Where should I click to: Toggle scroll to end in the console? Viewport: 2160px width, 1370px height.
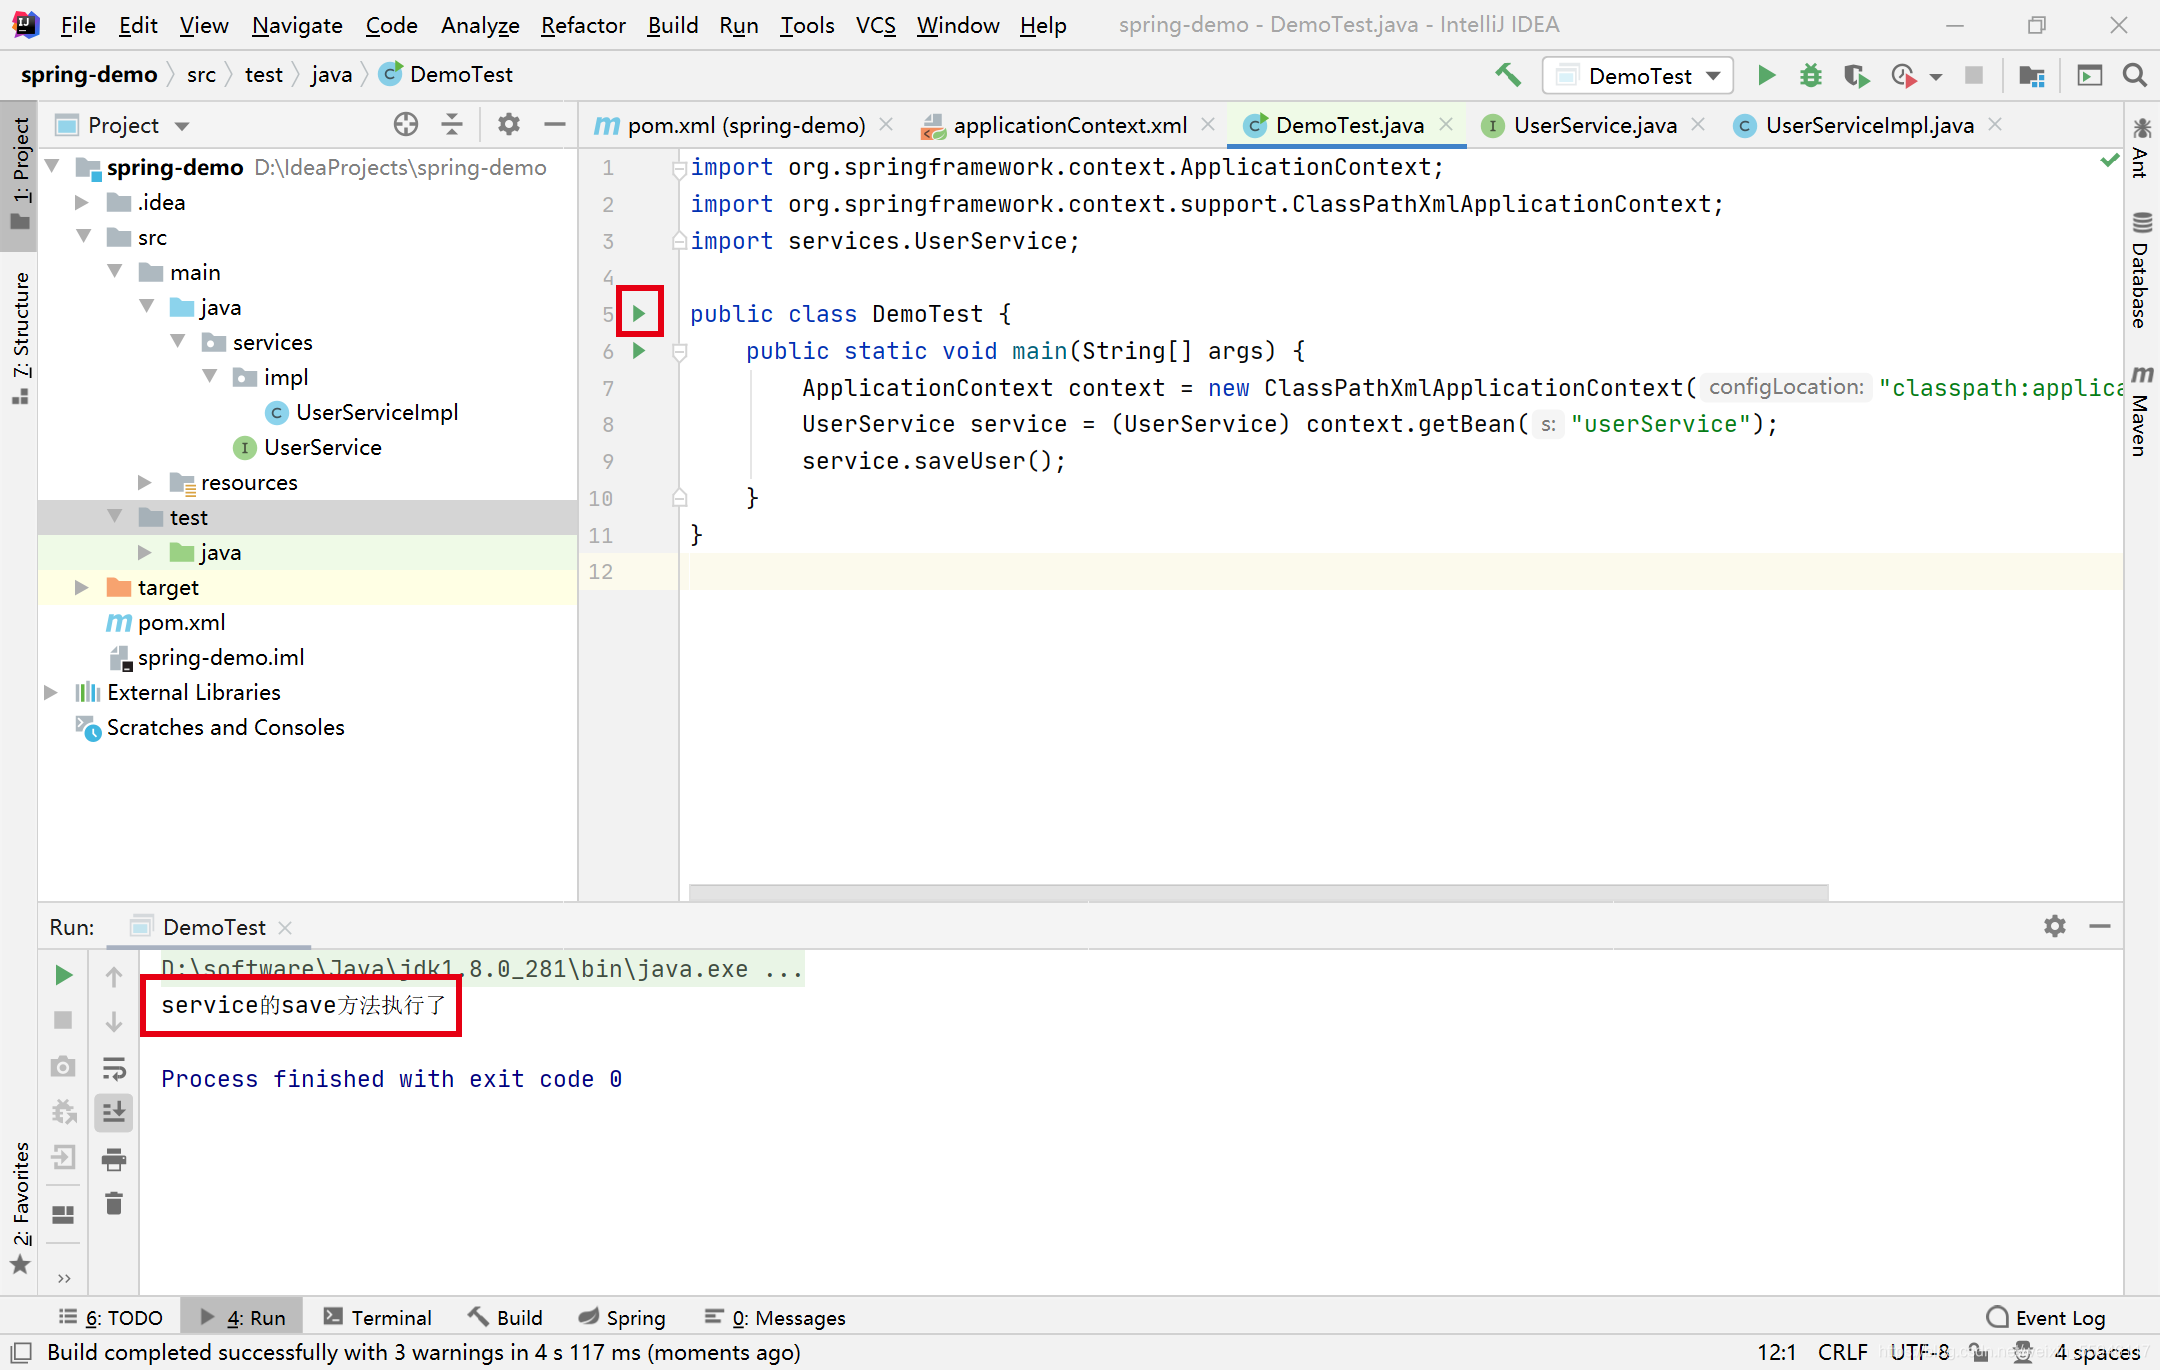[114, 1112]
